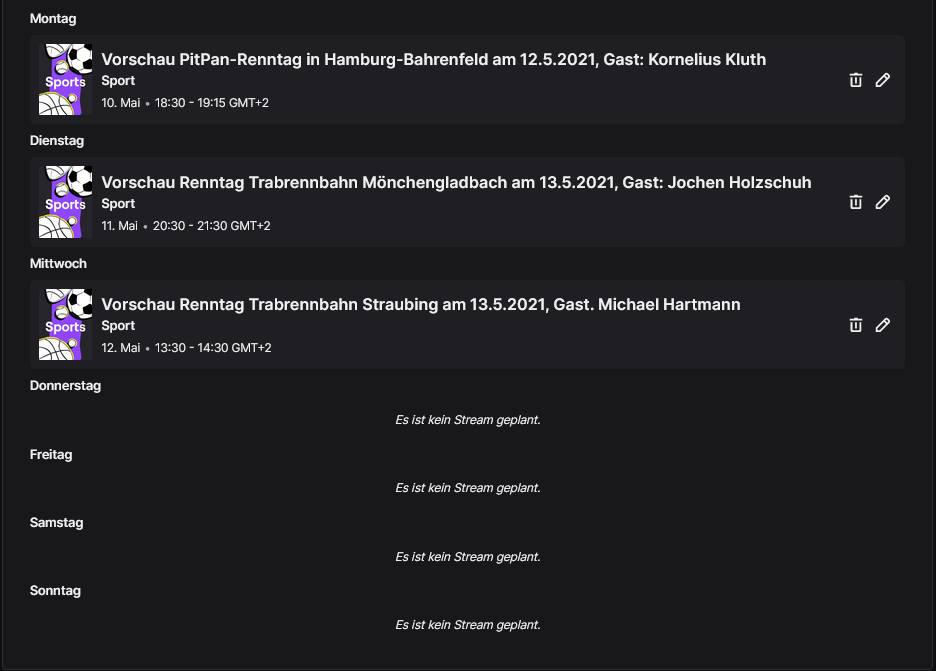
Task: Edit the PitPan-Renntag Hamburg-Bahrenfeld stream
Action: pyautogui.click(x=883, y=80)
